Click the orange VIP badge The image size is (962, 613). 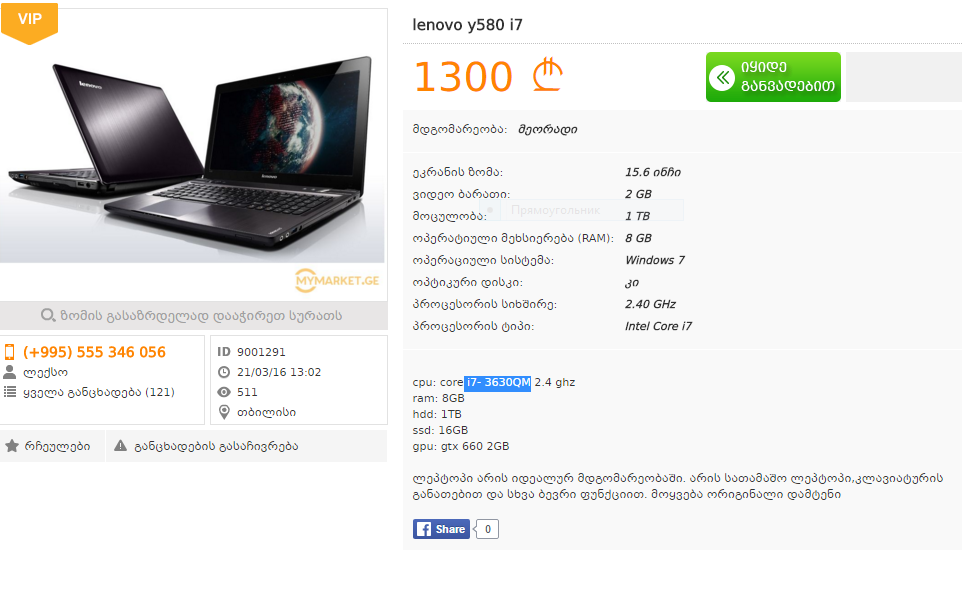(x=29, y=22)
